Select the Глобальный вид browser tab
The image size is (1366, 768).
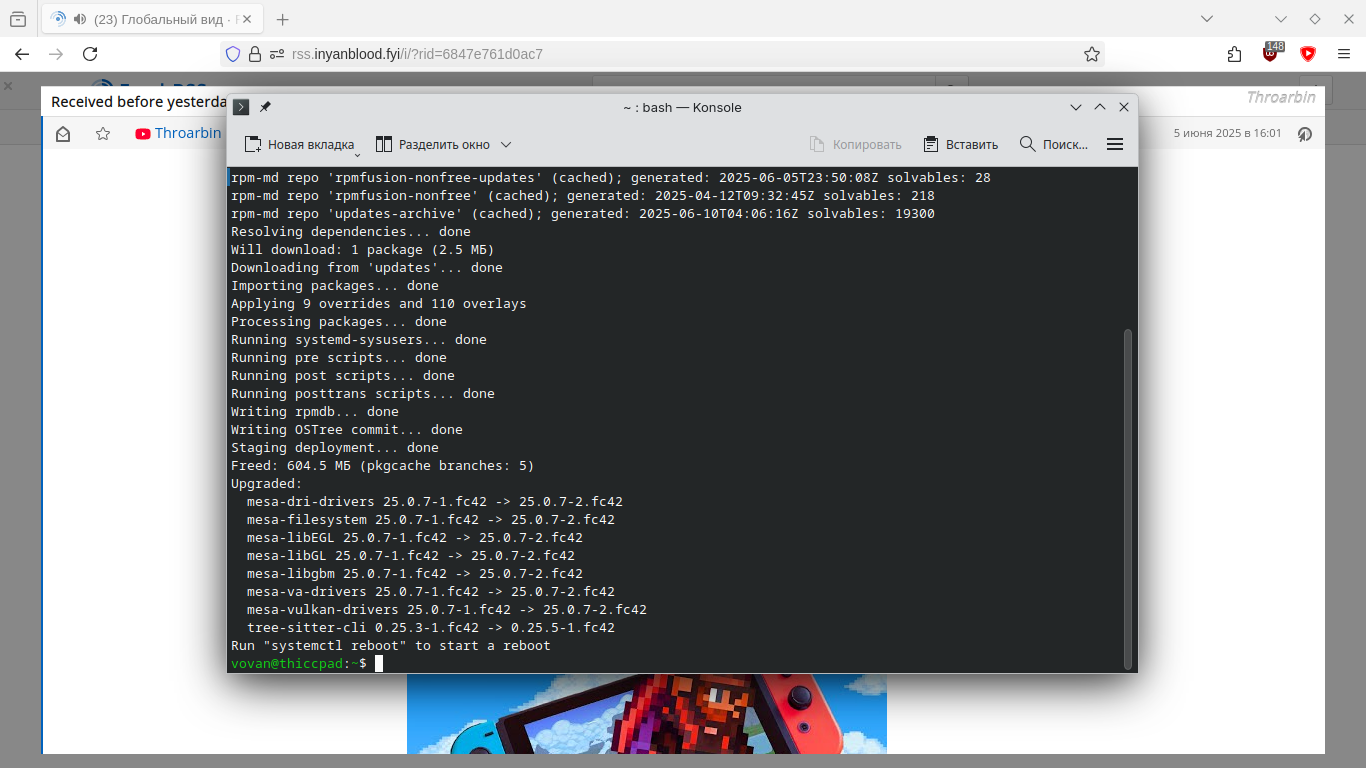(x=153, y=19)
